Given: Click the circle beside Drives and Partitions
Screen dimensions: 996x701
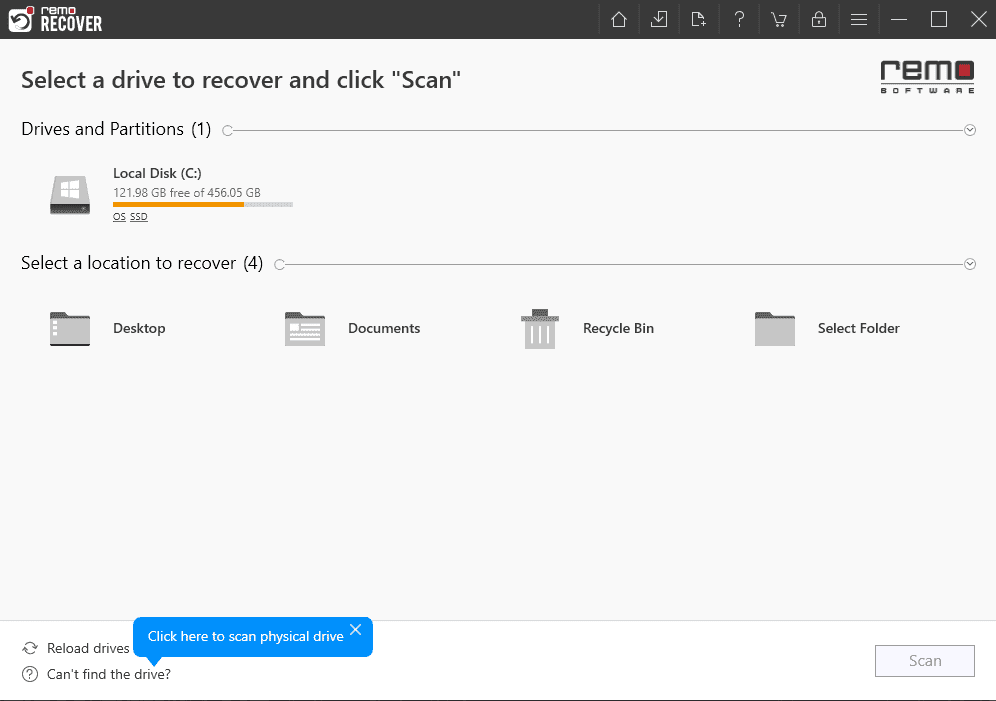Looking at the screenshot, I should [227, 131].
